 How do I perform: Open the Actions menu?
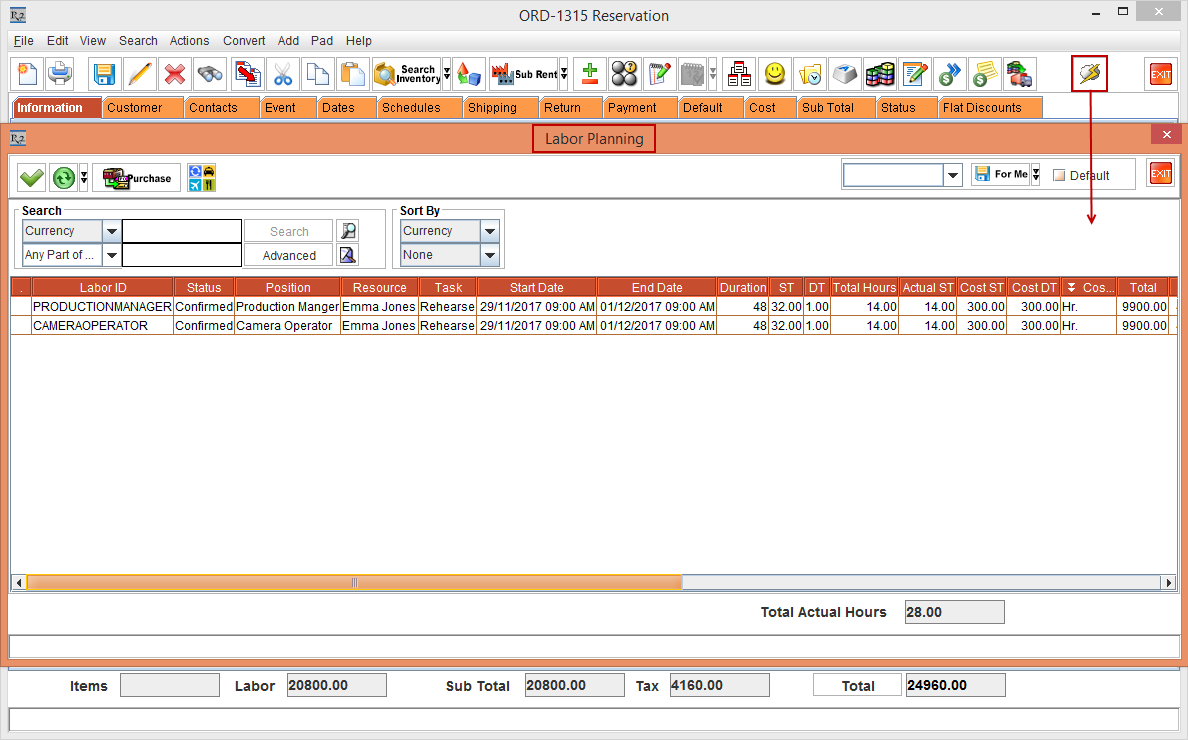point(189,41)
